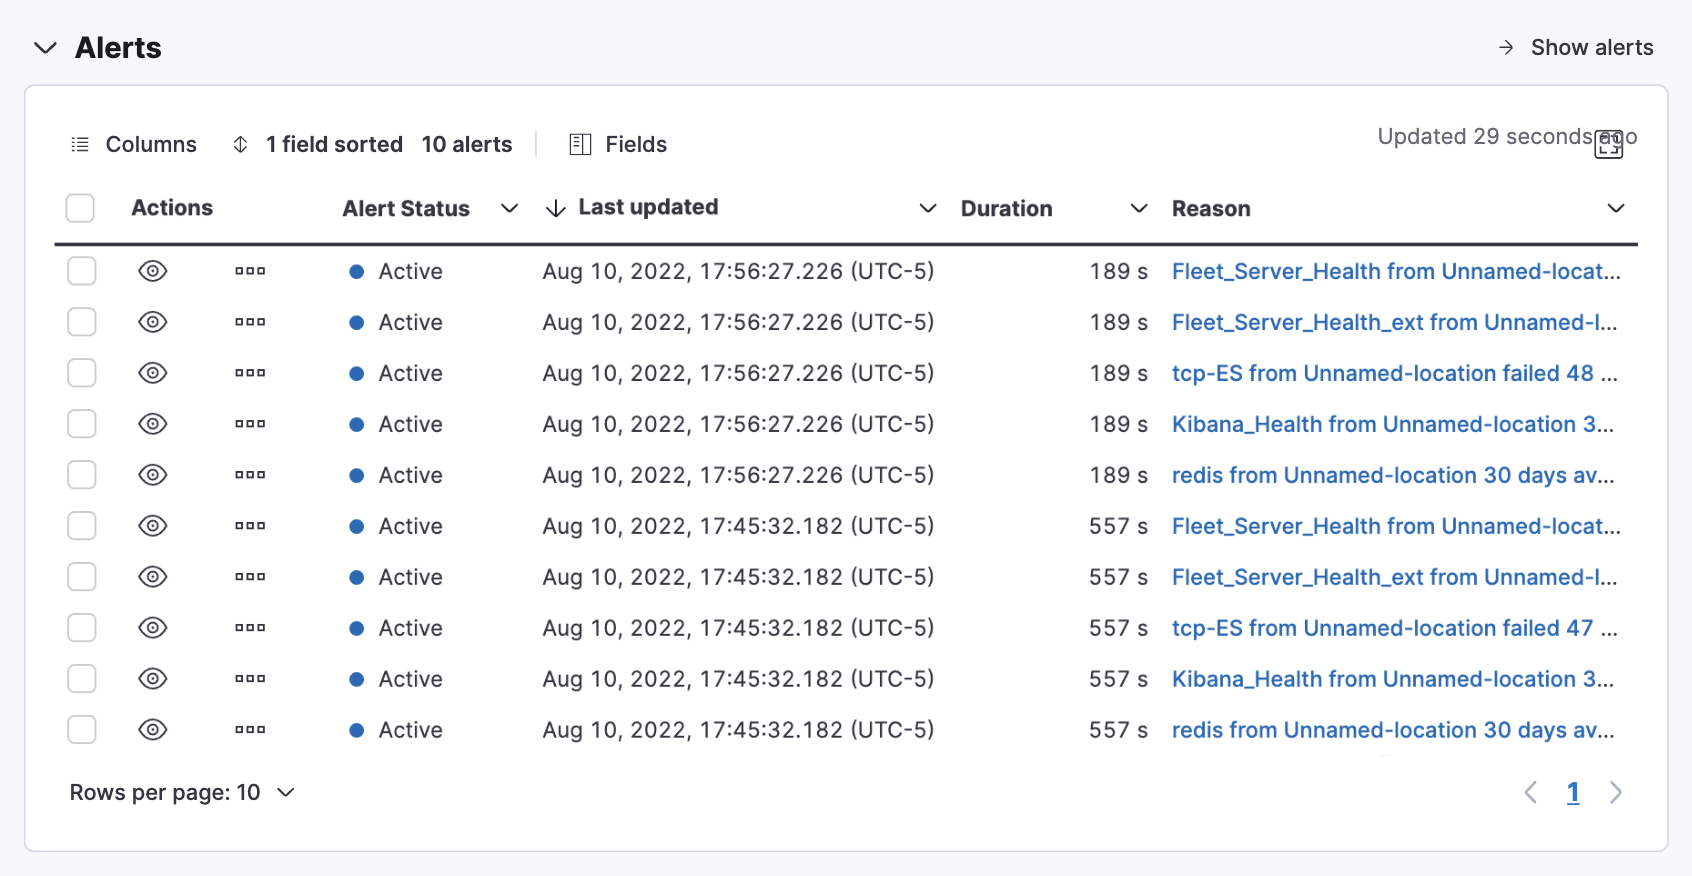Tick checkbox on tcp-ES failed 47 row
1692x876 pixels.
82,628
